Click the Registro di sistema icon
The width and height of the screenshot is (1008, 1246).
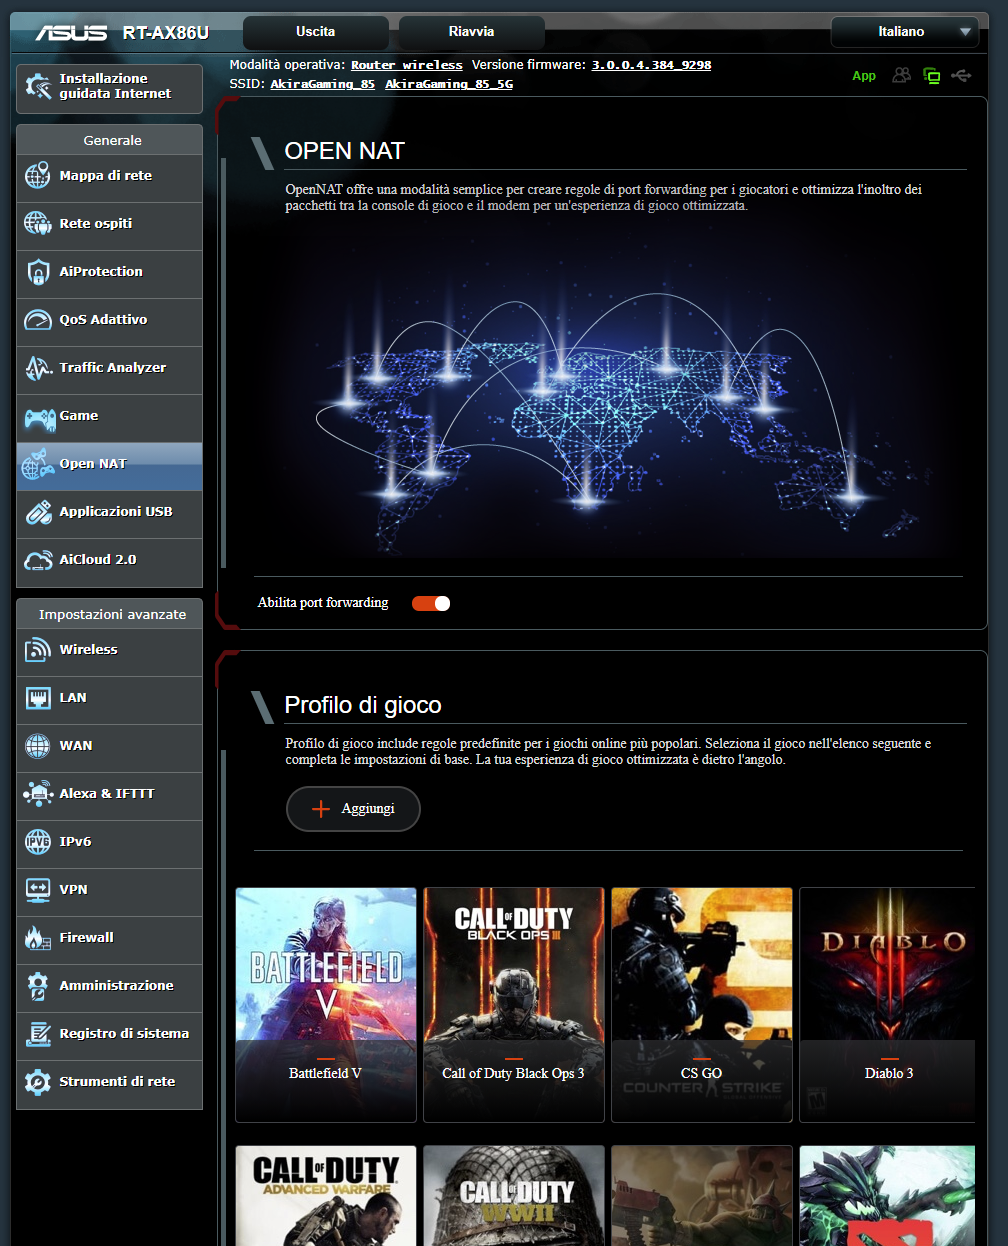click(x=38, y=1034)
